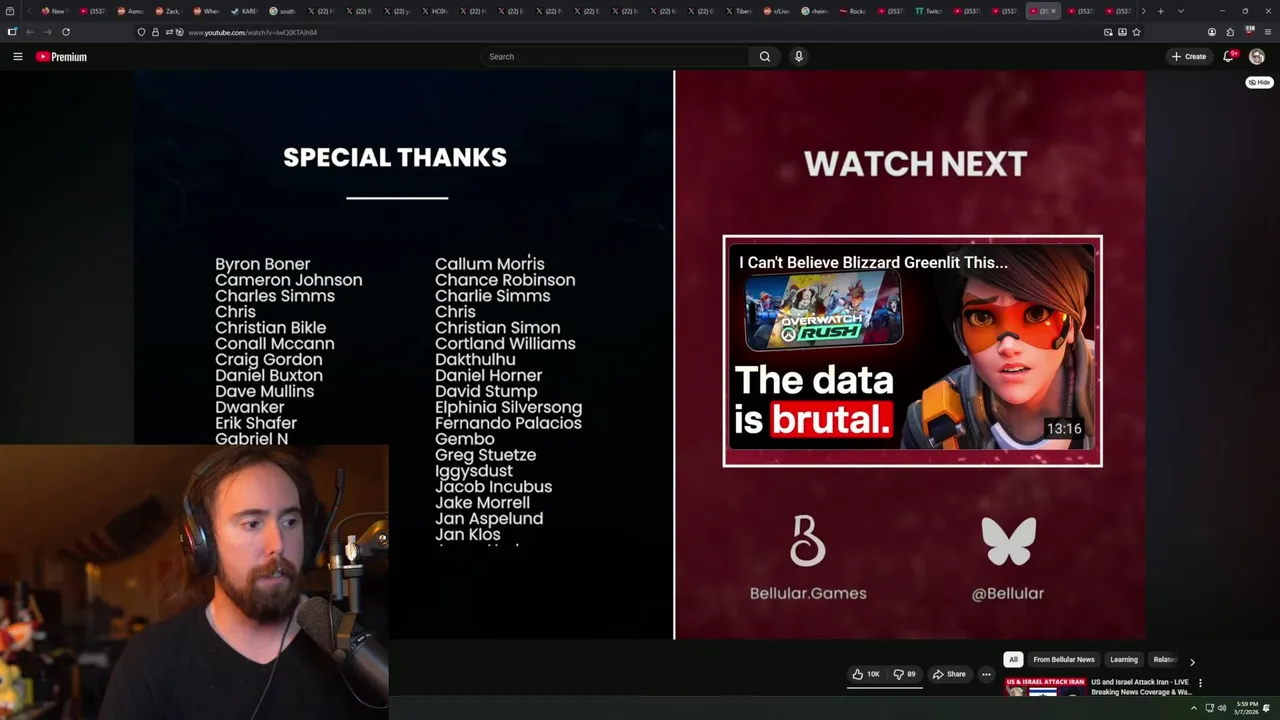Hide the overlay using the Hide button
Screen dimensions: 1280x720
point(1259,82)
